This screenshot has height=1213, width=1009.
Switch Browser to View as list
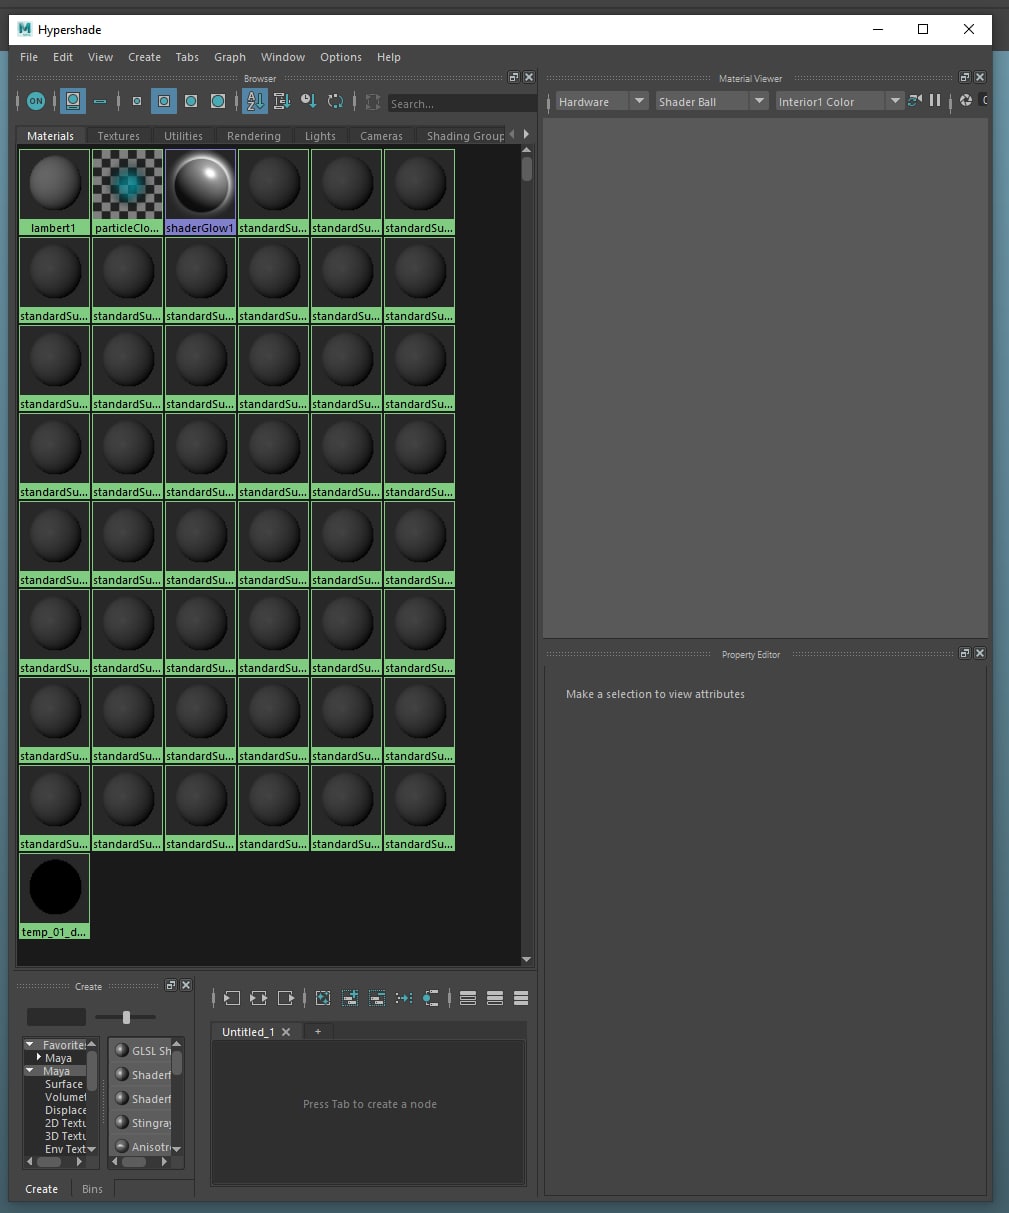pyautogui.click(x=100, y=101)
